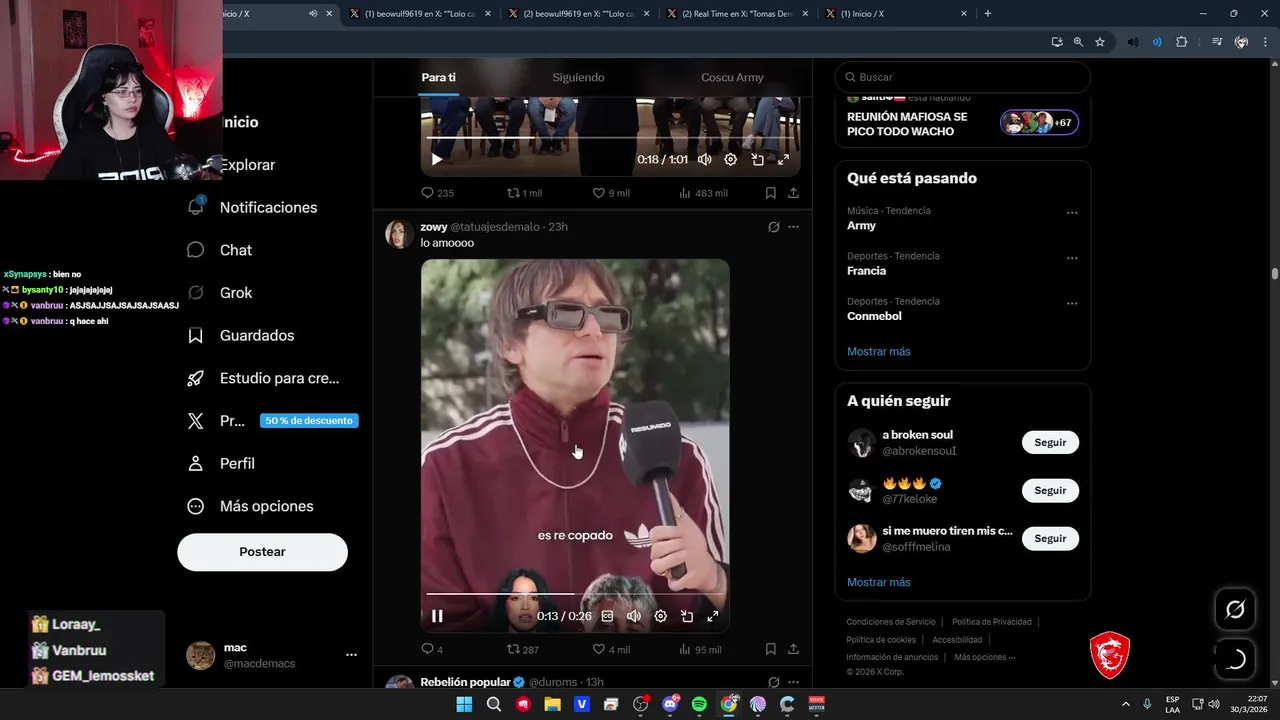This screenshot has height=720, width=1280.
Task: Click the Buscar search field
Action: (x=962, y=77)
